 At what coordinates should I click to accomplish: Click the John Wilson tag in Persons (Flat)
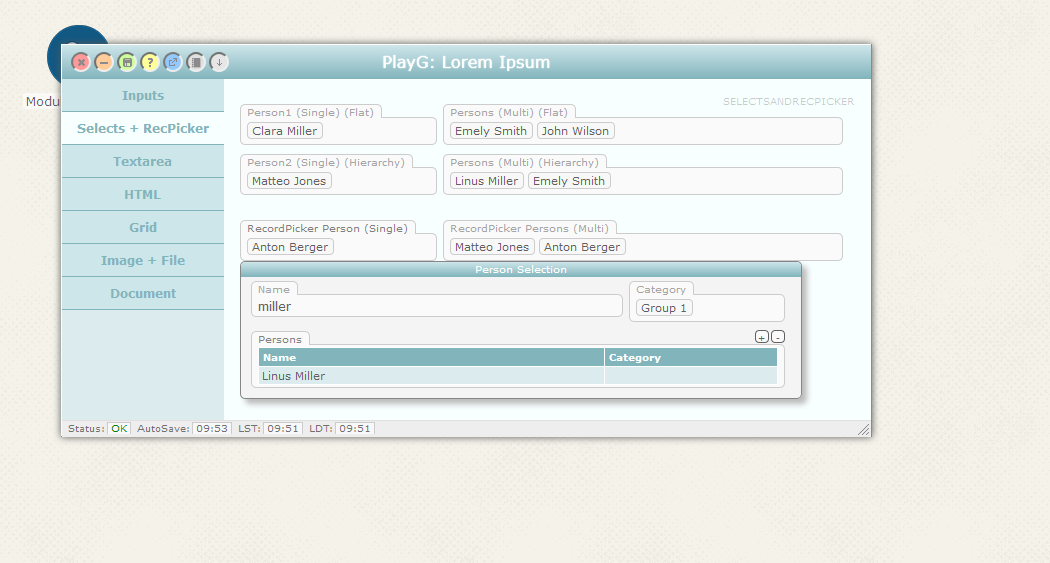(x=576, y=131)
